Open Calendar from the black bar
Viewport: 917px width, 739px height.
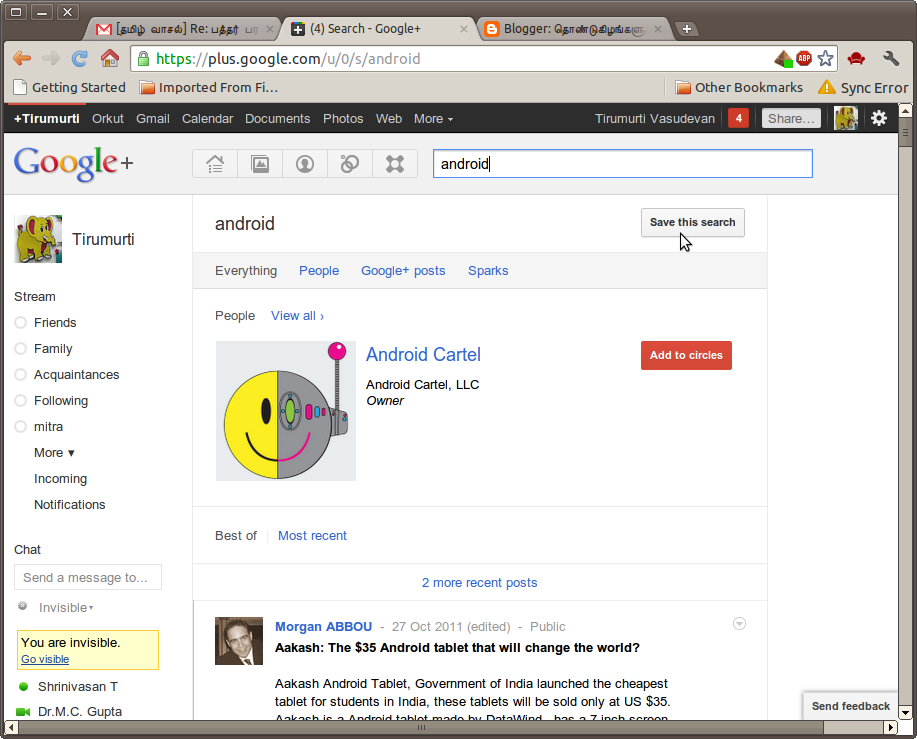[207, 119]
